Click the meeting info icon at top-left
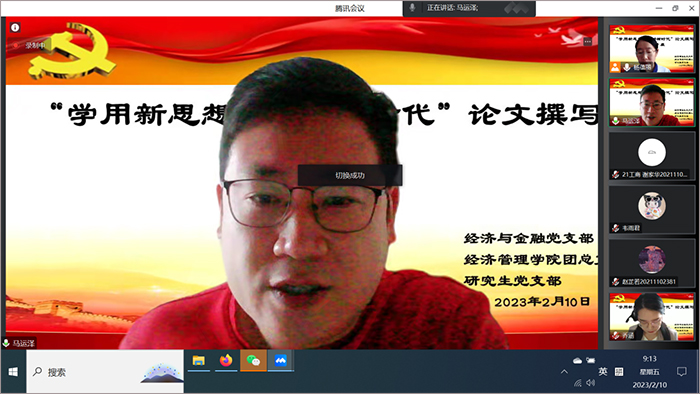The height and width of the screenshot is (394, 700). point(15,28)
